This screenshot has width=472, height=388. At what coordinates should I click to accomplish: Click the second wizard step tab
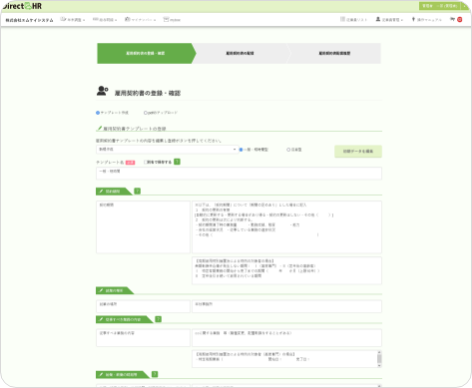click(240, 53)
